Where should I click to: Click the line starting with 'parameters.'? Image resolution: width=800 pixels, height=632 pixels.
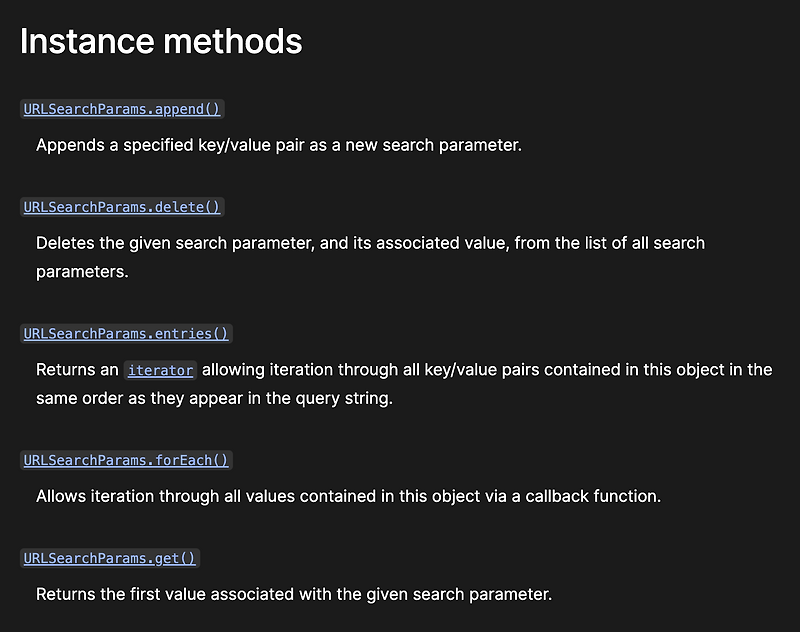point(82,271)
